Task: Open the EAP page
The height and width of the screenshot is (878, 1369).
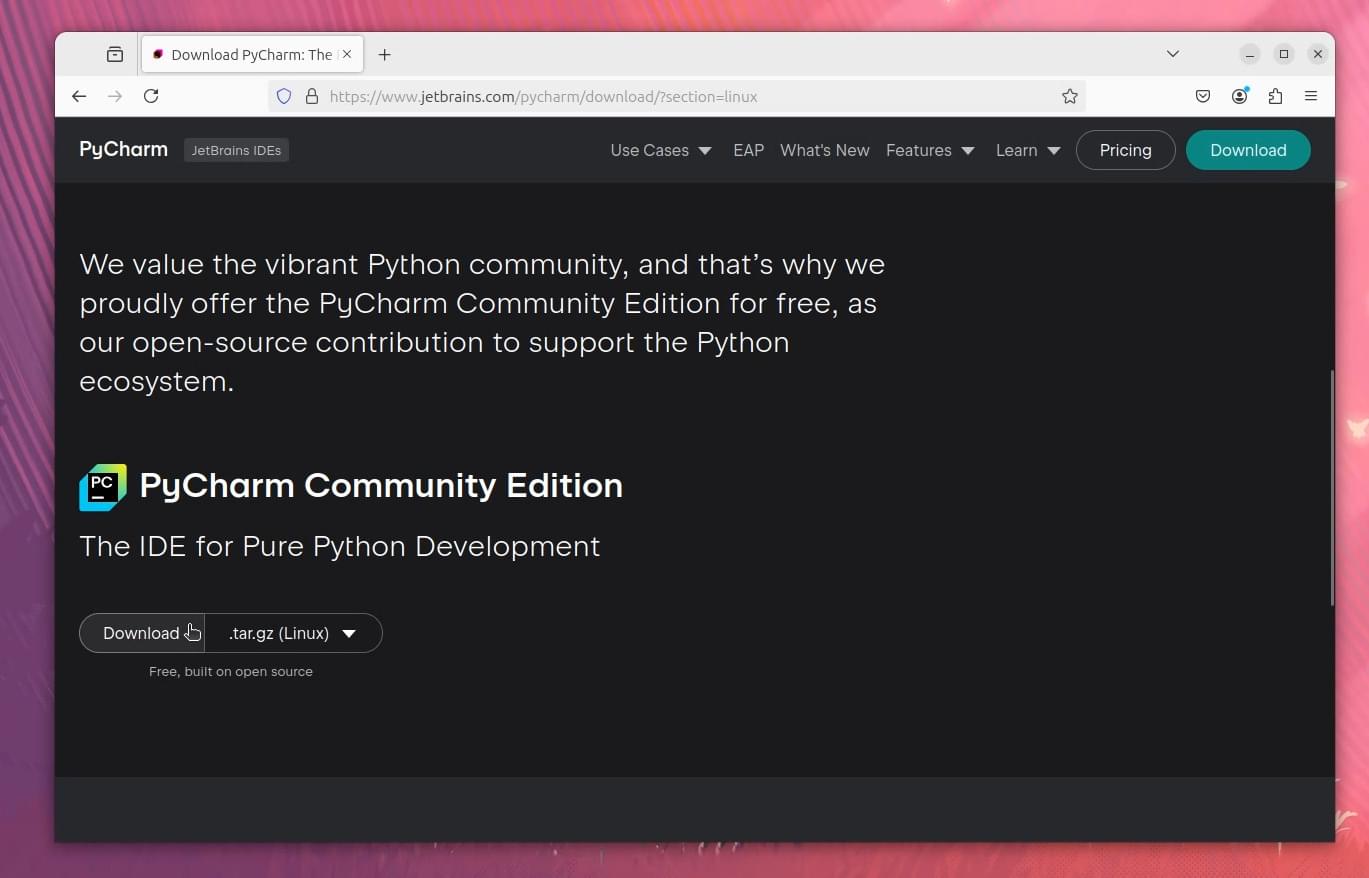Action: [748, 150]
